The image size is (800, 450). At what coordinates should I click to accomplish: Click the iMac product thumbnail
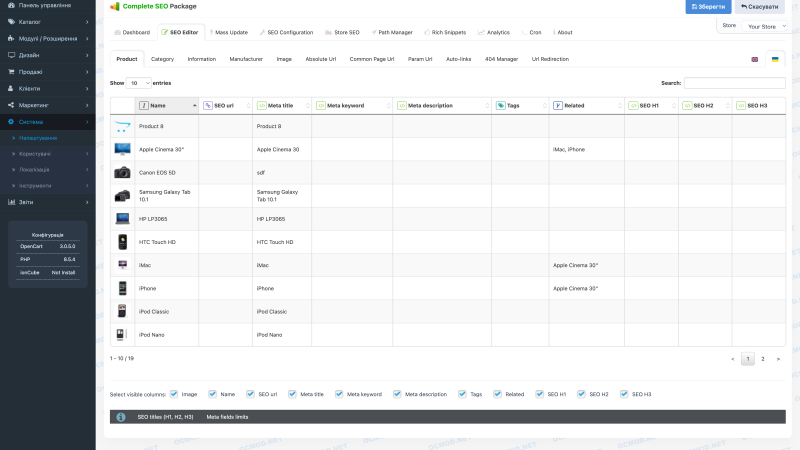tap(122, 265)
